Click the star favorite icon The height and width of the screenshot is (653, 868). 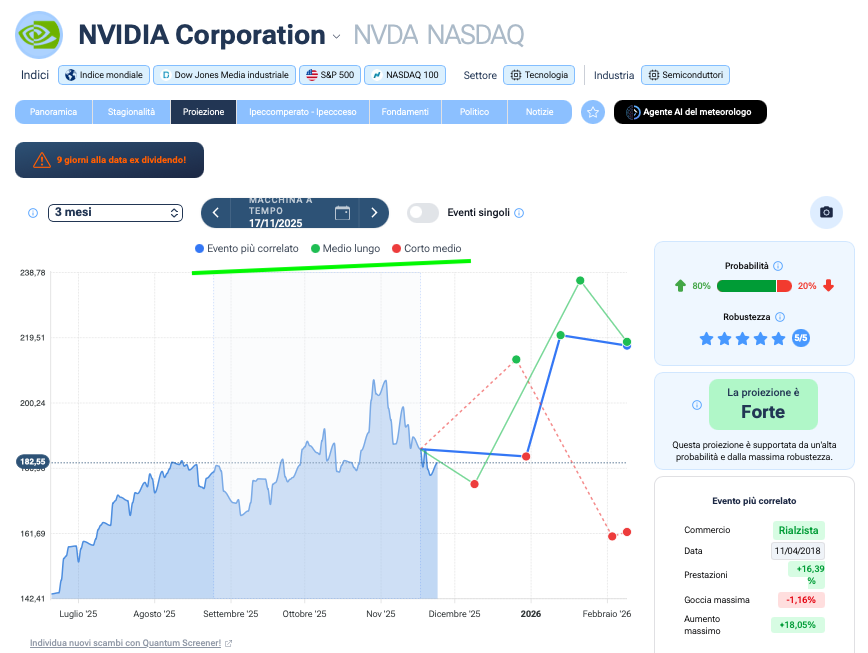(x=593, y=112)
